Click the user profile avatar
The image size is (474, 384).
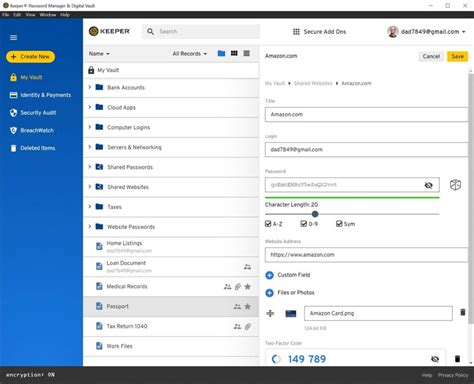(x=393, y=32)
